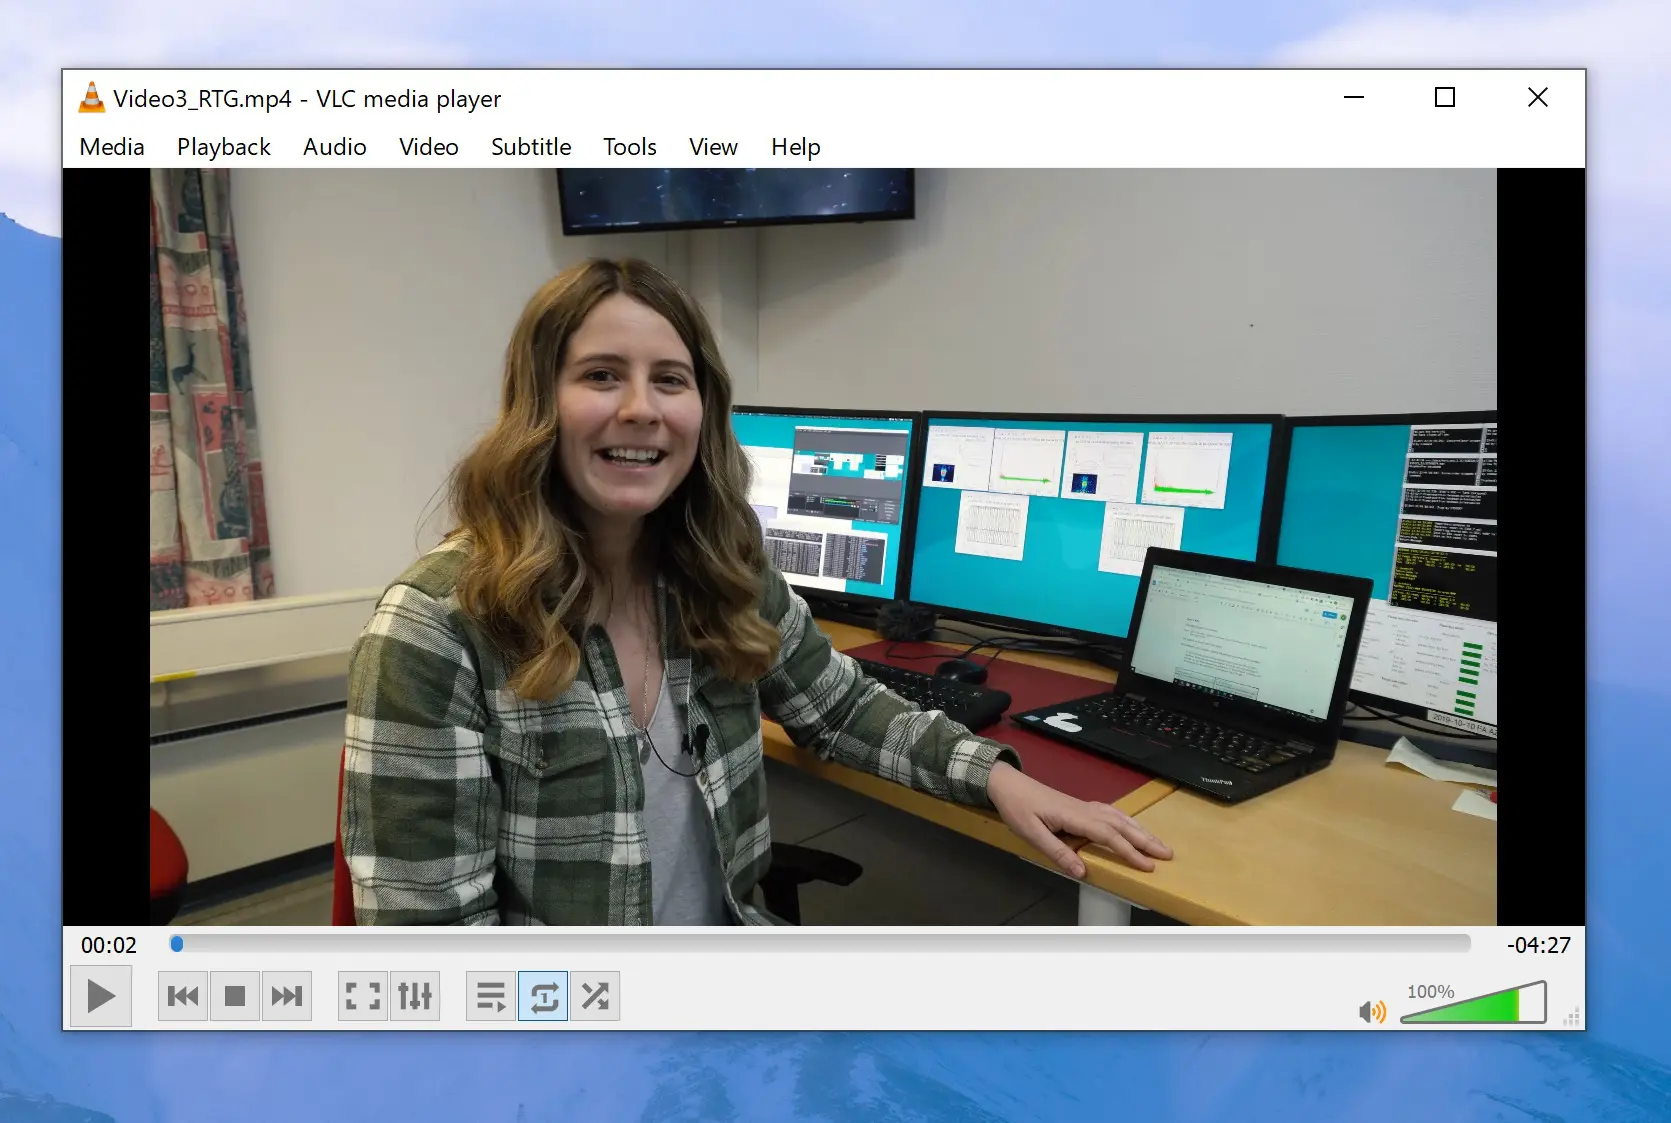Skip to previous media track
This screenshot has height=1123, width=1671.
(183, 996)
